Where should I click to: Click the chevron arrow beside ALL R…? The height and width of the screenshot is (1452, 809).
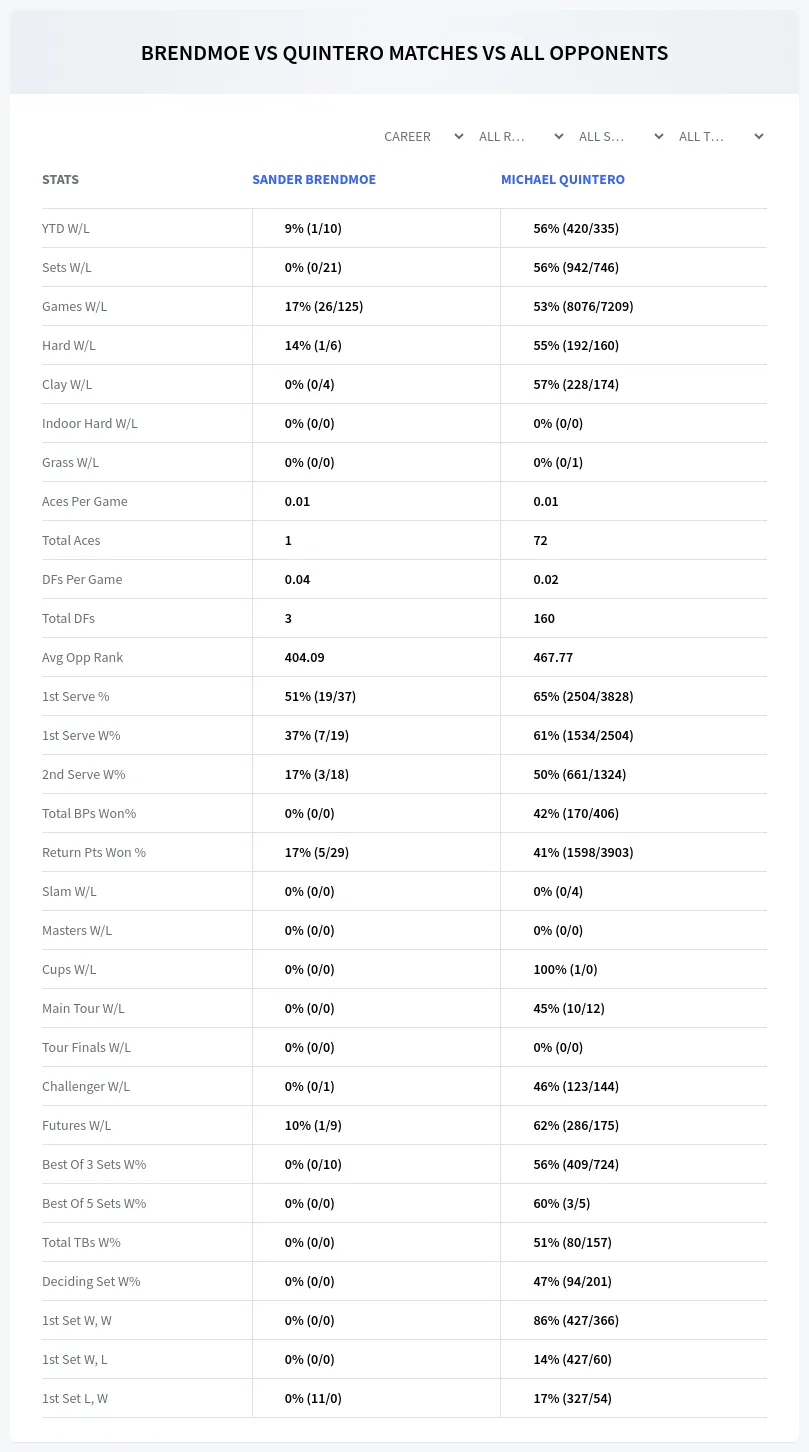[x=558, y=137]
